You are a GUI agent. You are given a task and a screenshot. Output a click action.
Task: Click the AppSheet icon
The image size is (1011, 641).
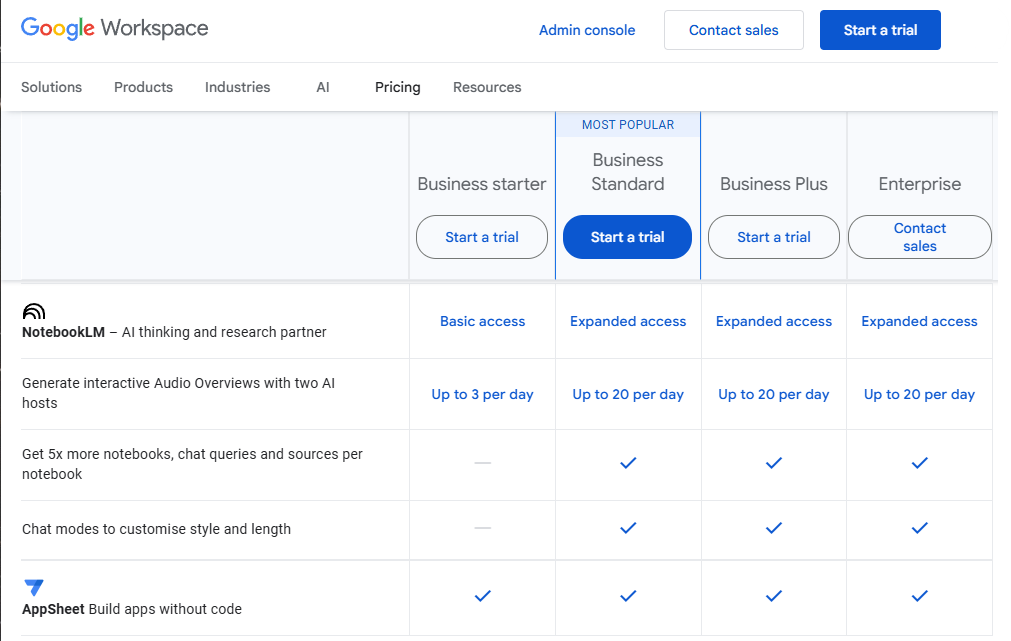(x=33, y=586)
